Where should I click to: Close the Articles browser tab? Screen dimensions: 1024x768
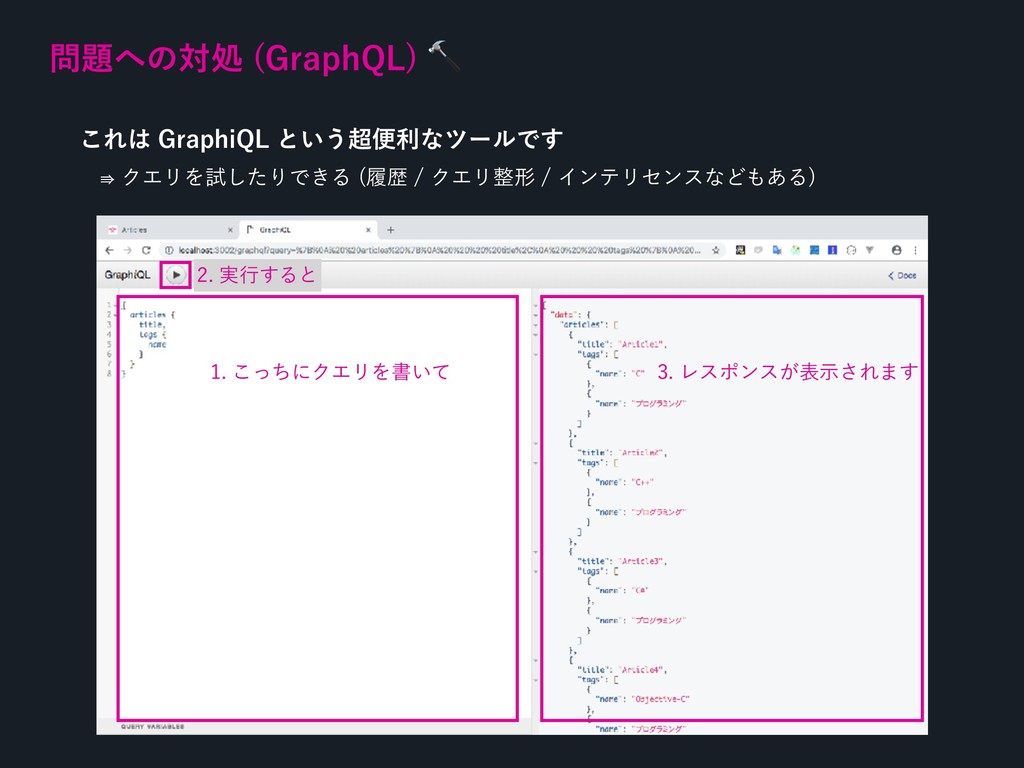230,230
